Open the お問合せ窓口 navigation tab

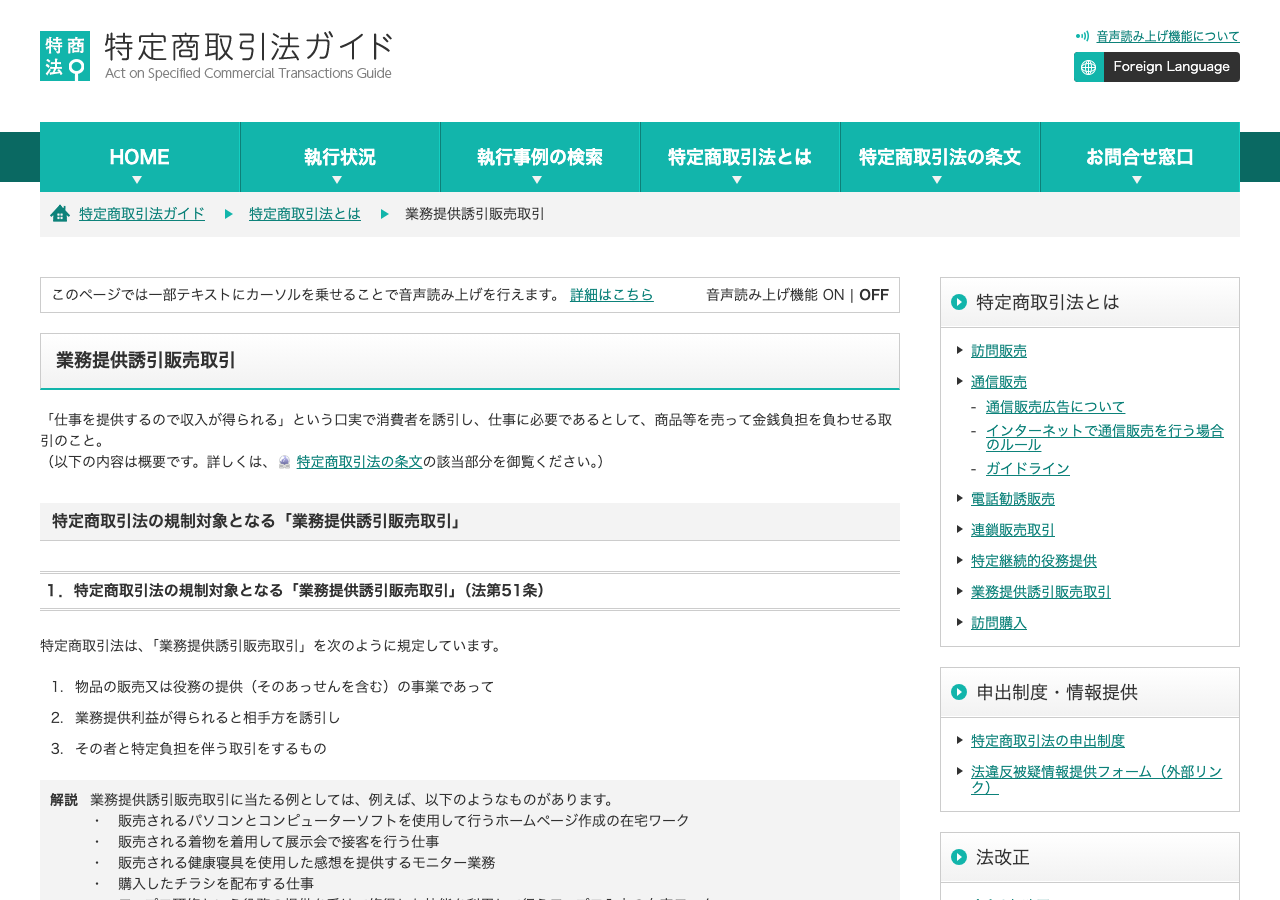pos(1140,157)
